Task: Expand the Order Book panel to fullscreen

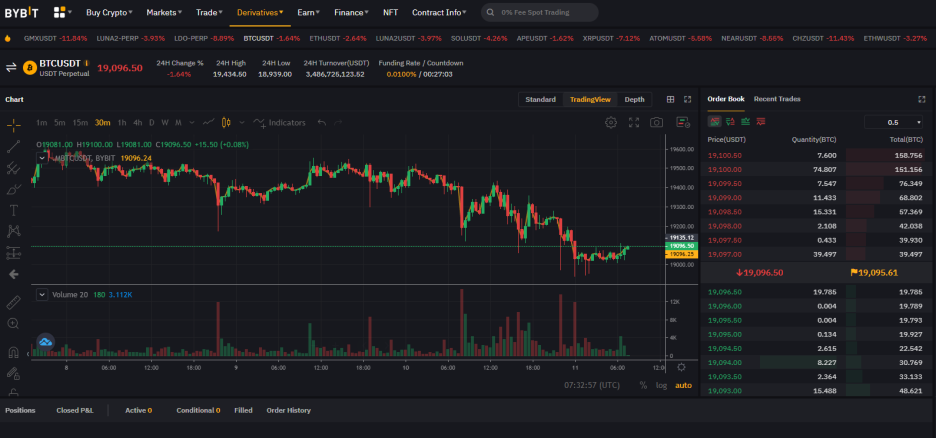Action: [922, 99]
